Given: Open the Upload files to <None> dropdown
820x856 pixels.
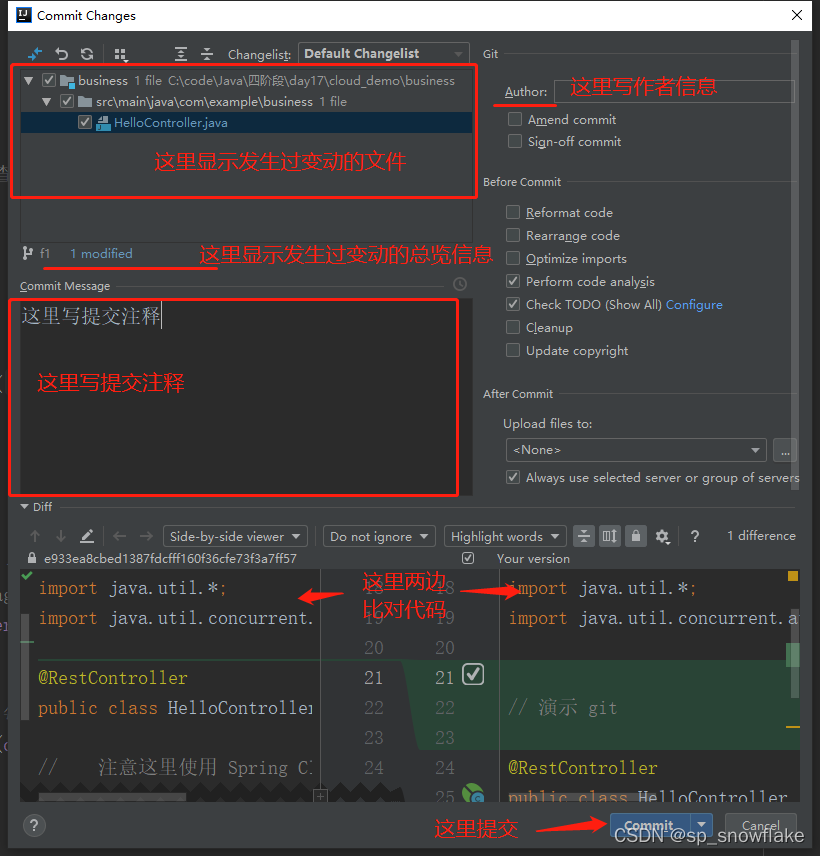Looking at the screenshot, I should [x=636, y=450].
